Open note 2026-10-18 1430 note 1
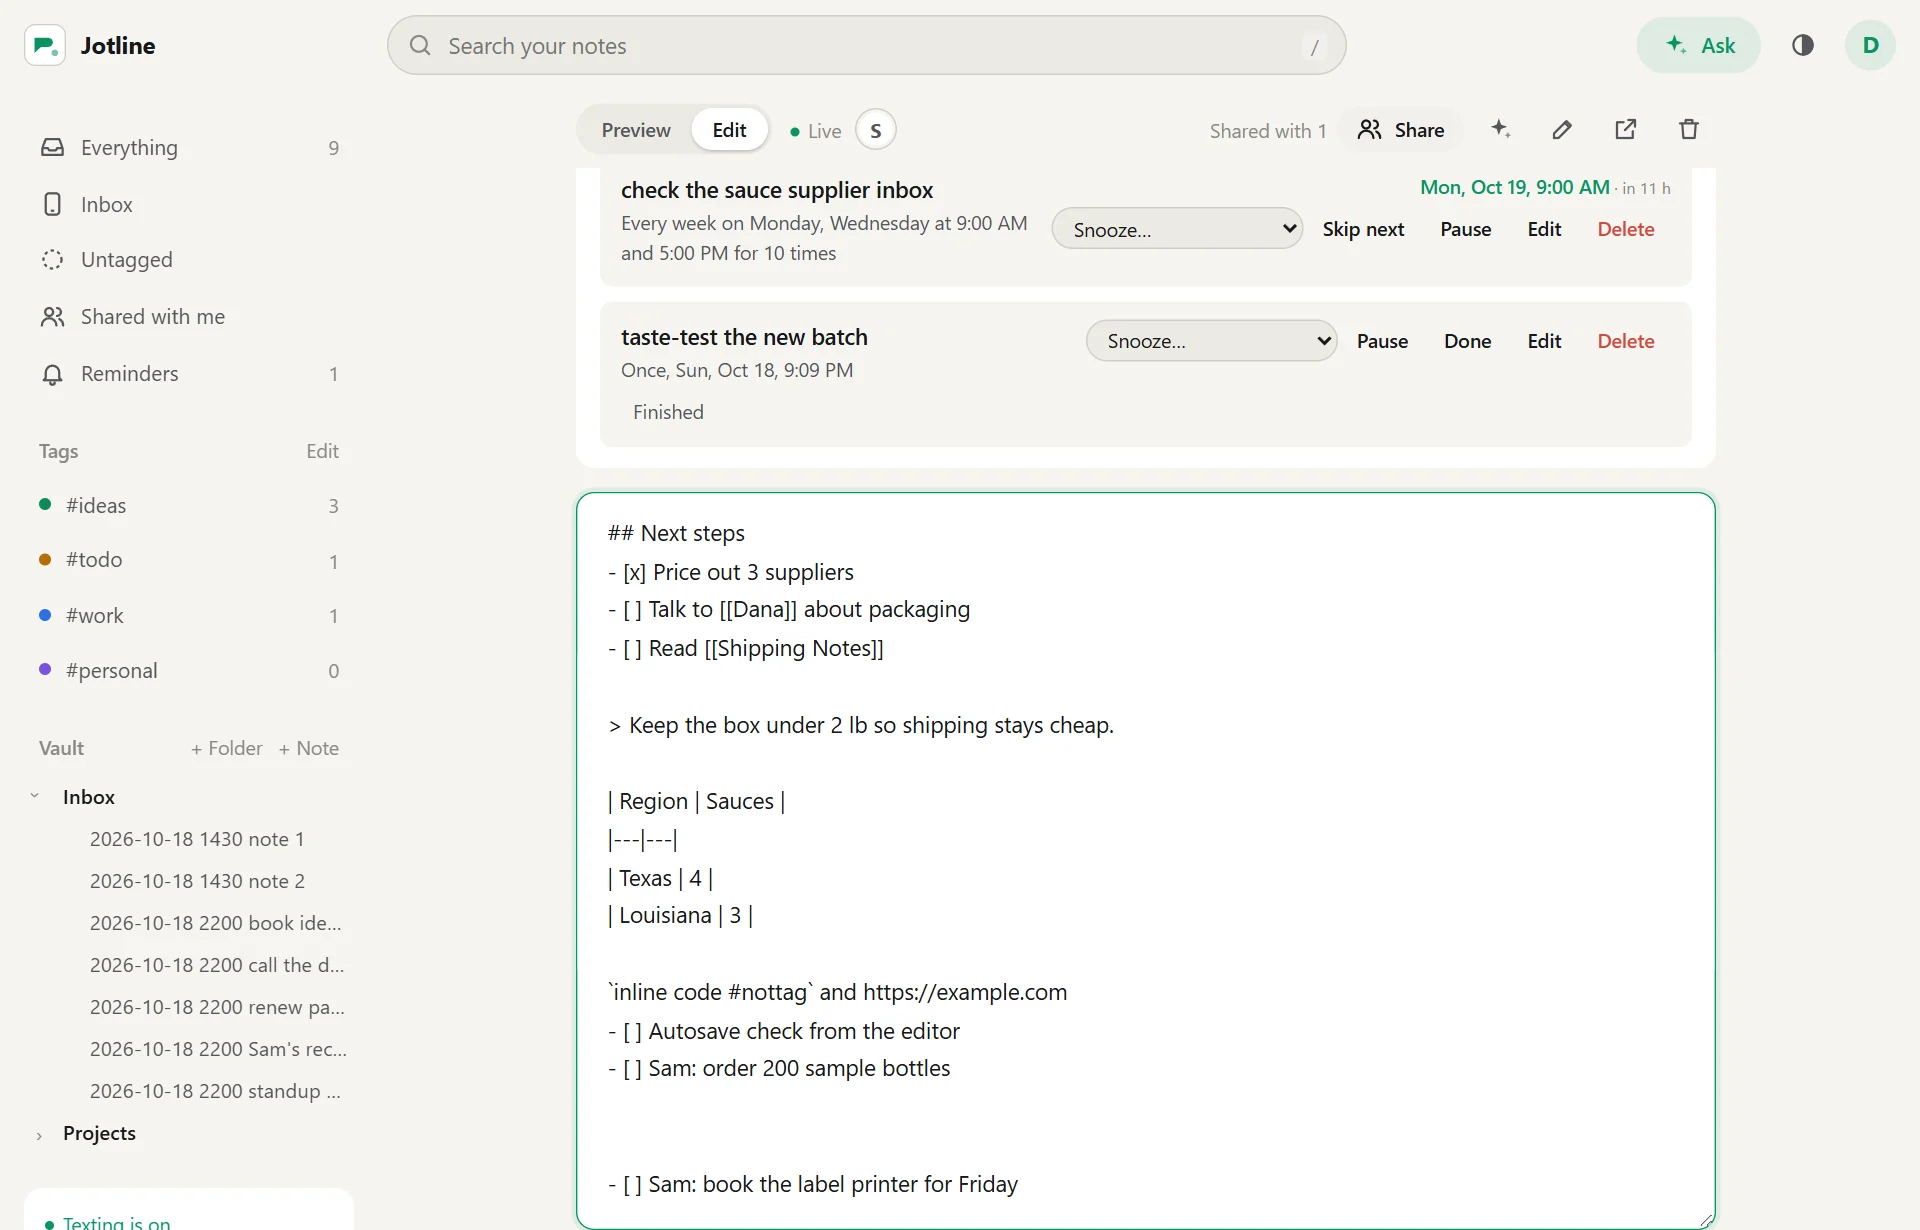Viewport: 1920px width, 1230px height. tap(197, 839)
